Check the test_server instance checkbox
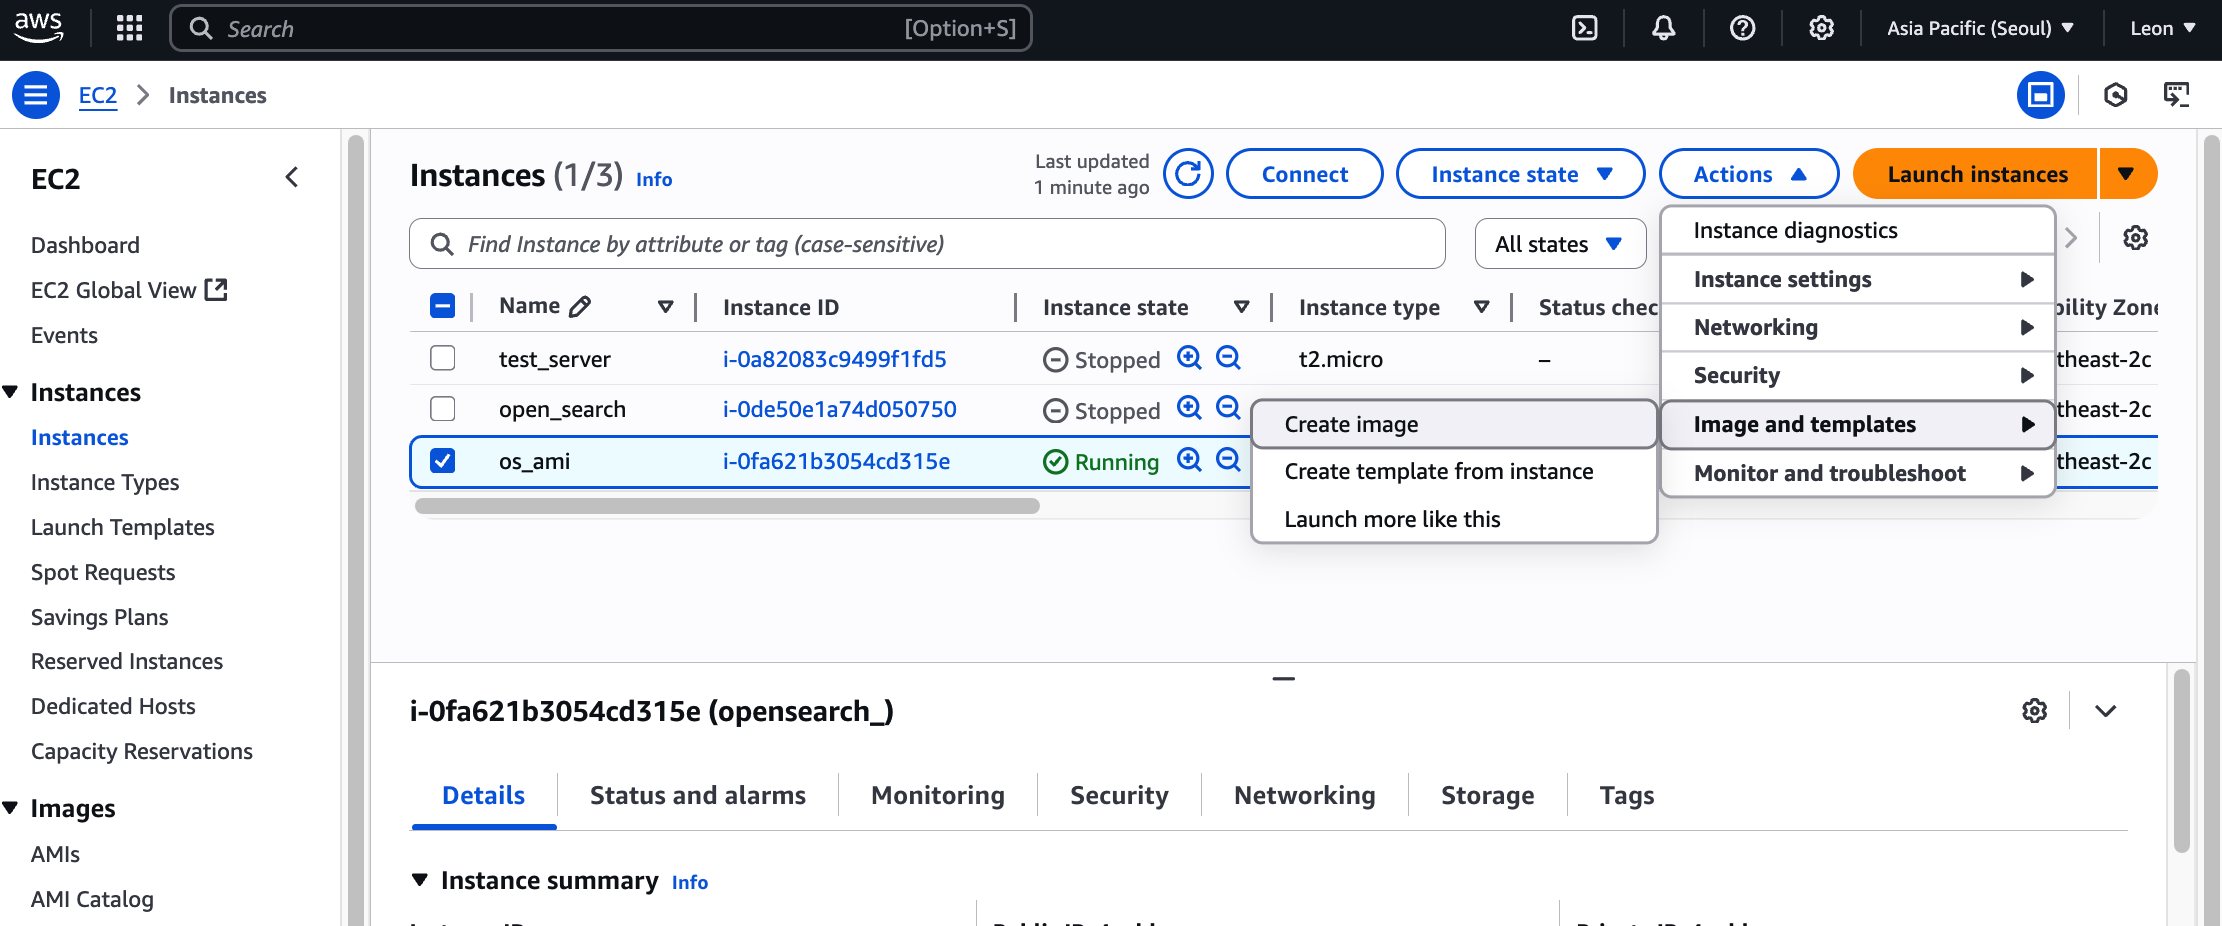Image resolution: width=2222 pixels, height=926 pixels. click(442, 358)
